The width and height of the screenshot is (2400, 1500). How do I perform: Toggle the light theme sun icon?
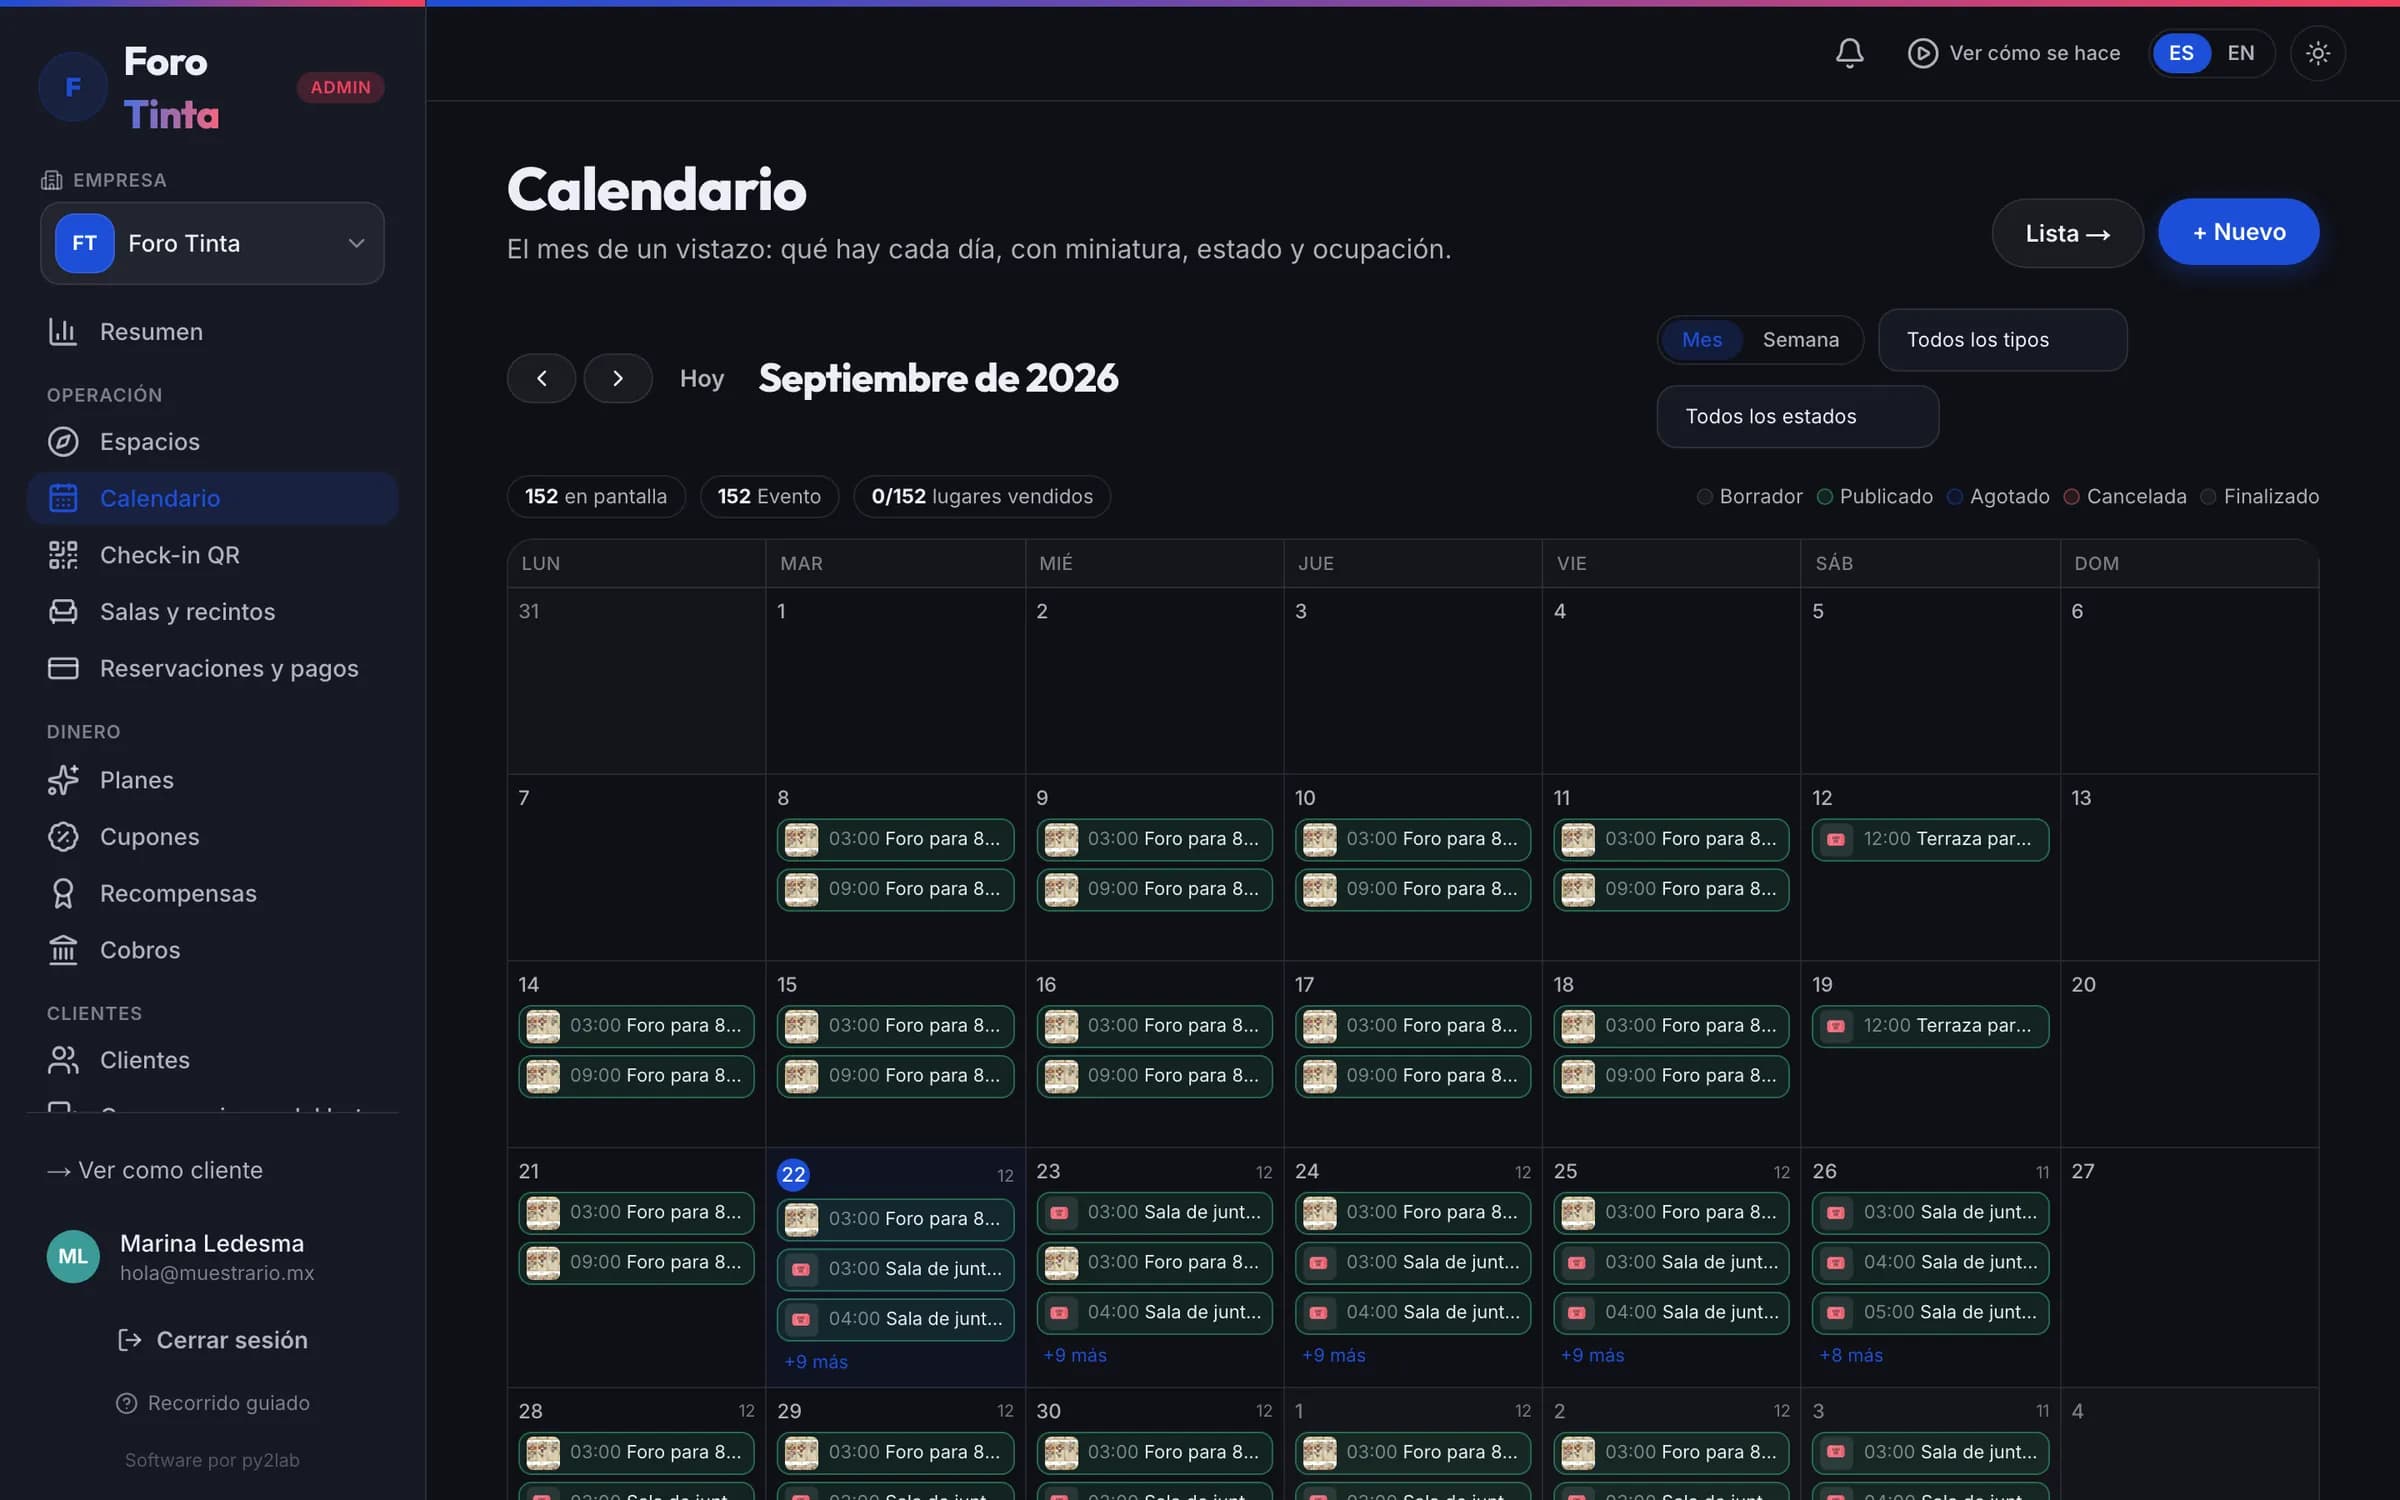pos(2317,53)
